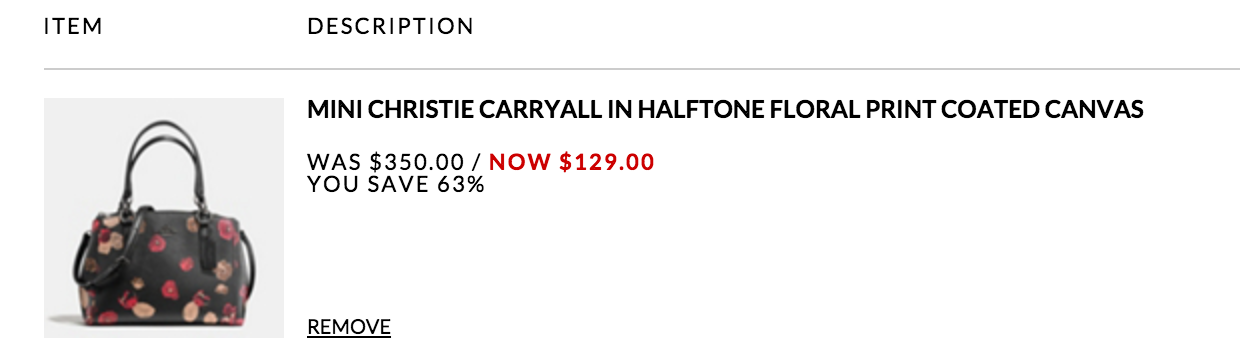Image resolution: width=1240 pixels, height=362 pixels.
Task: Click the ITEM column header
Action: click(73, 27)
